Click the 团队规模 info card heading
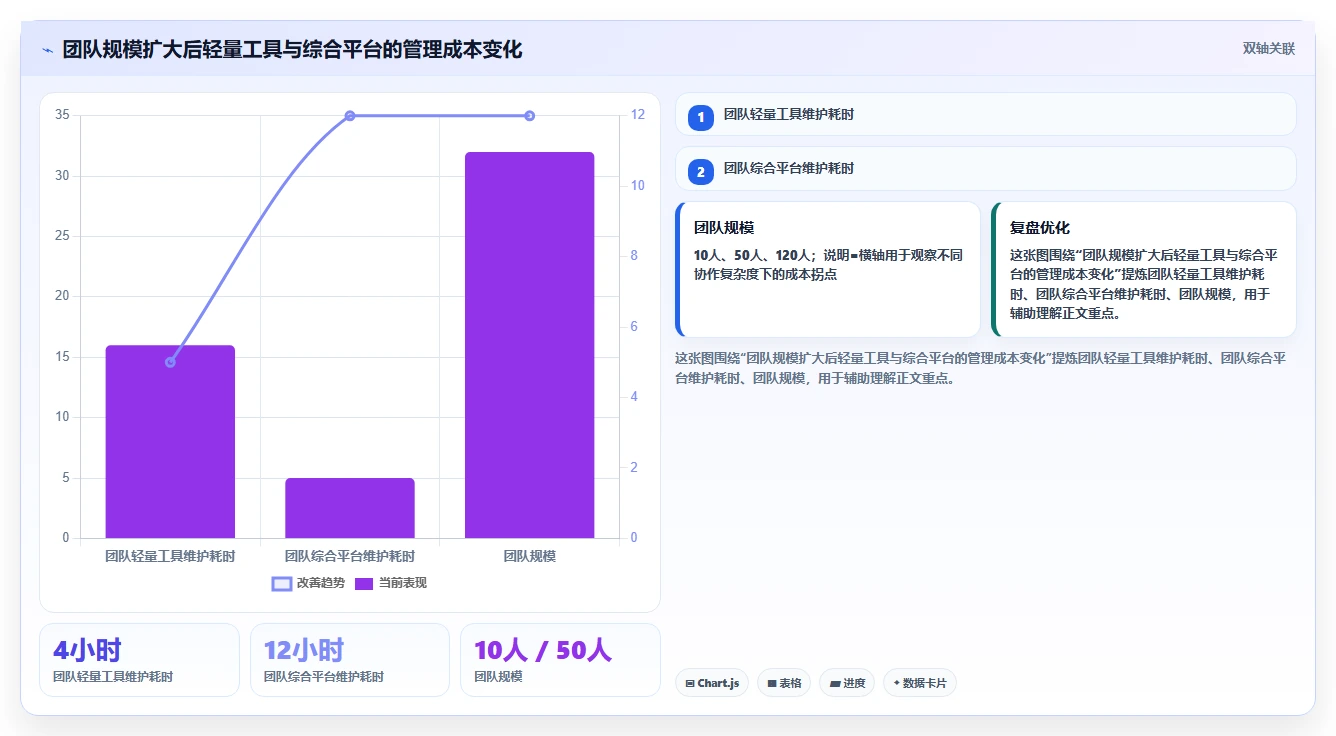The image size is (1336, 736). 724,228
